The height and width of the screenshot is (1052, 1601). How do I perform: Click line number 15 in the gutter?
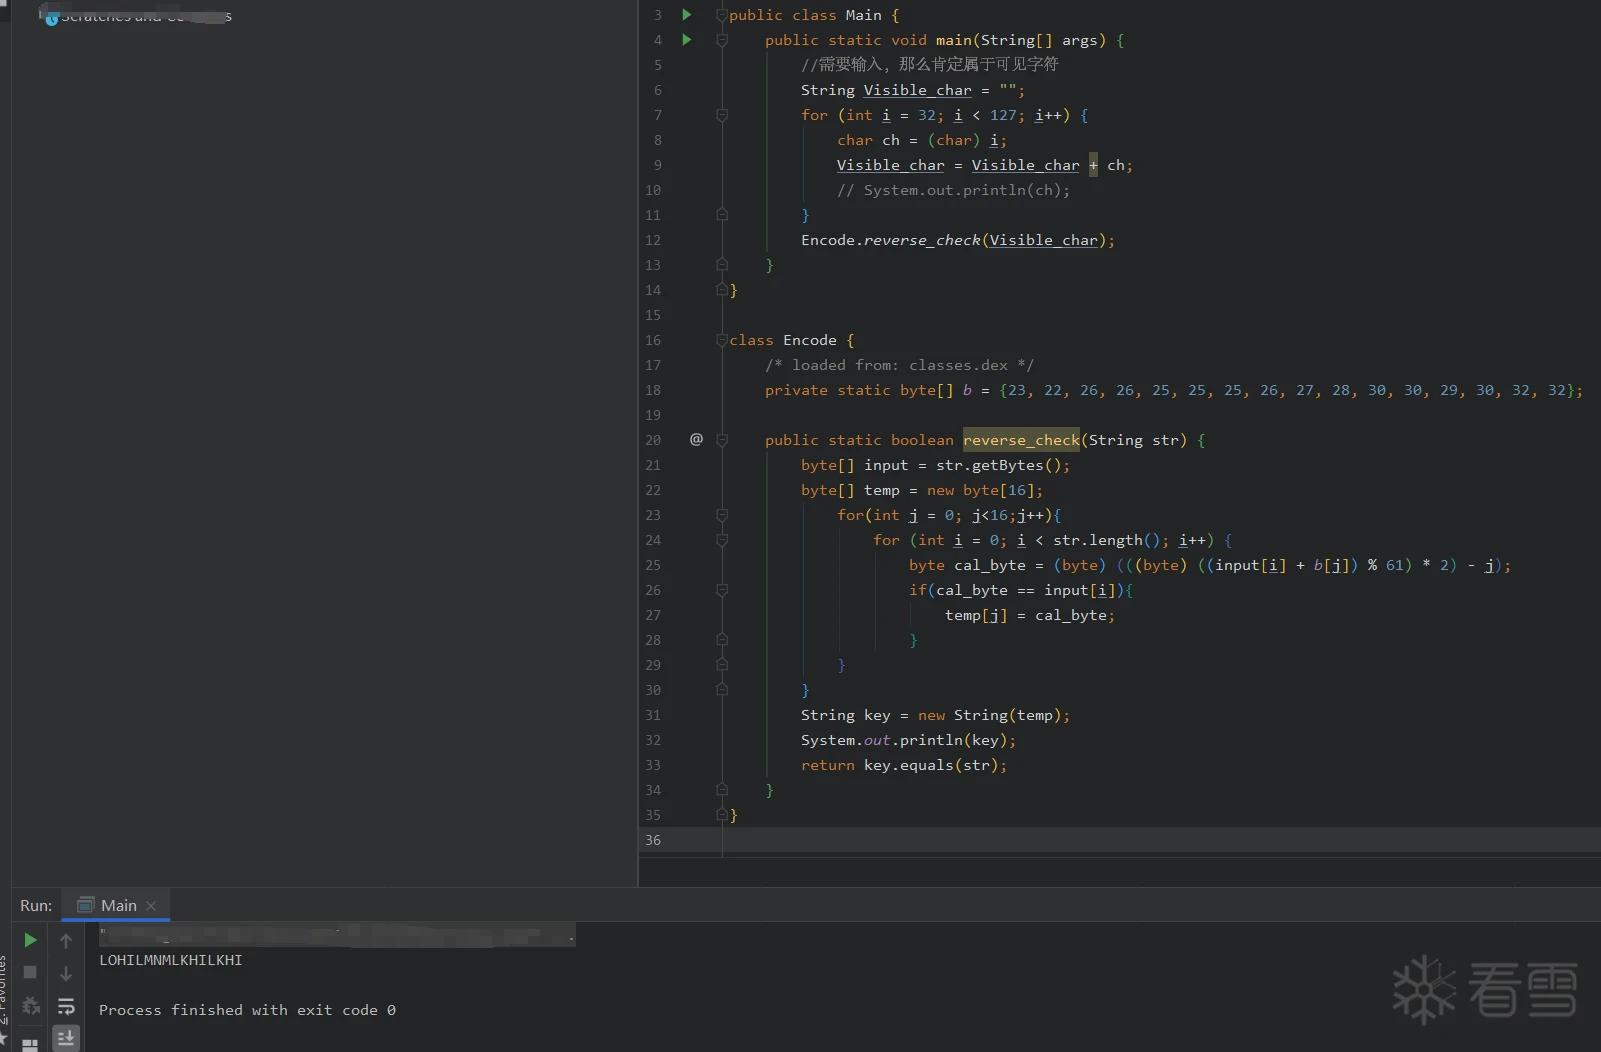[653, 315]
